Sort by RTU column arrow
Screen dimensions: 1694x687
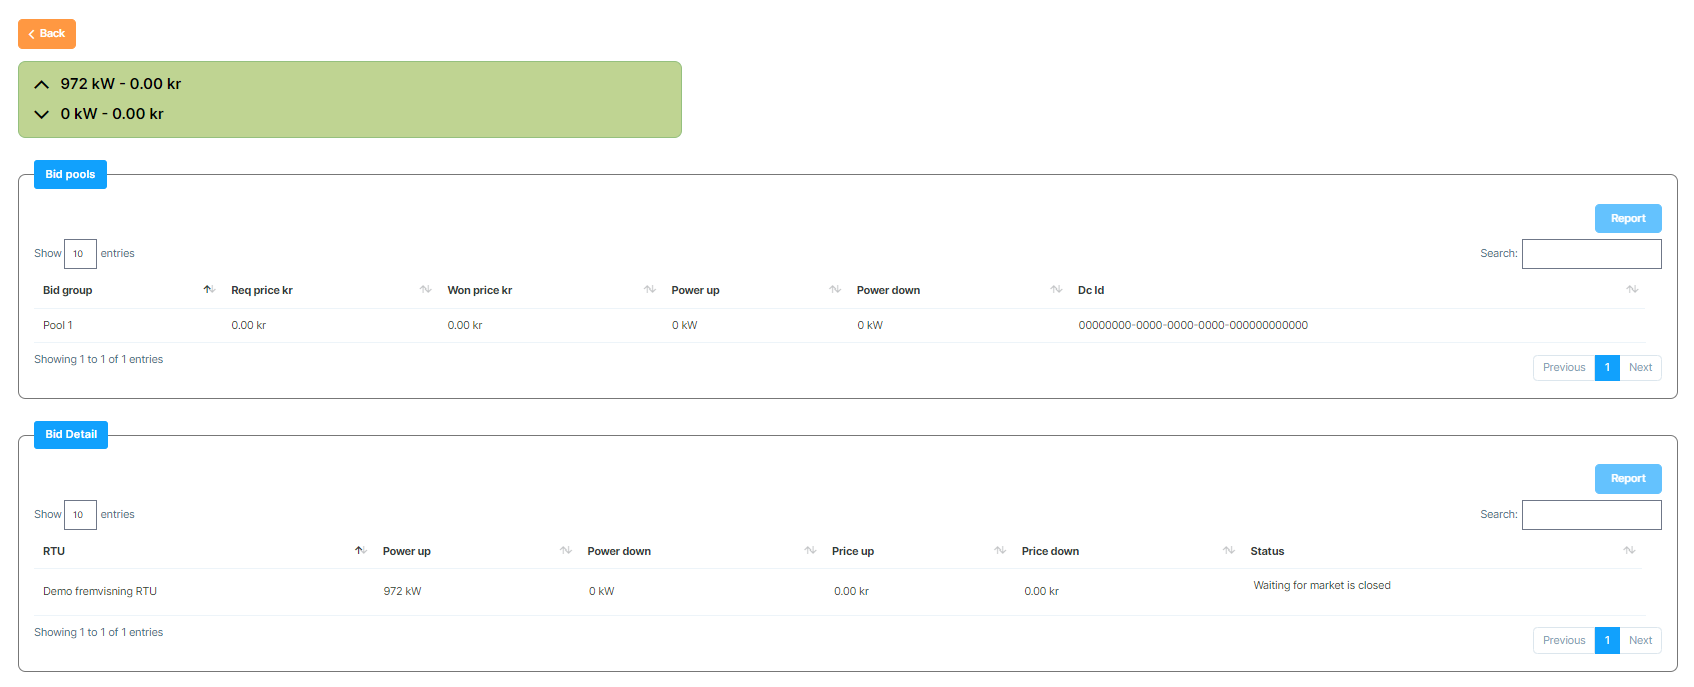click(360, 551)
